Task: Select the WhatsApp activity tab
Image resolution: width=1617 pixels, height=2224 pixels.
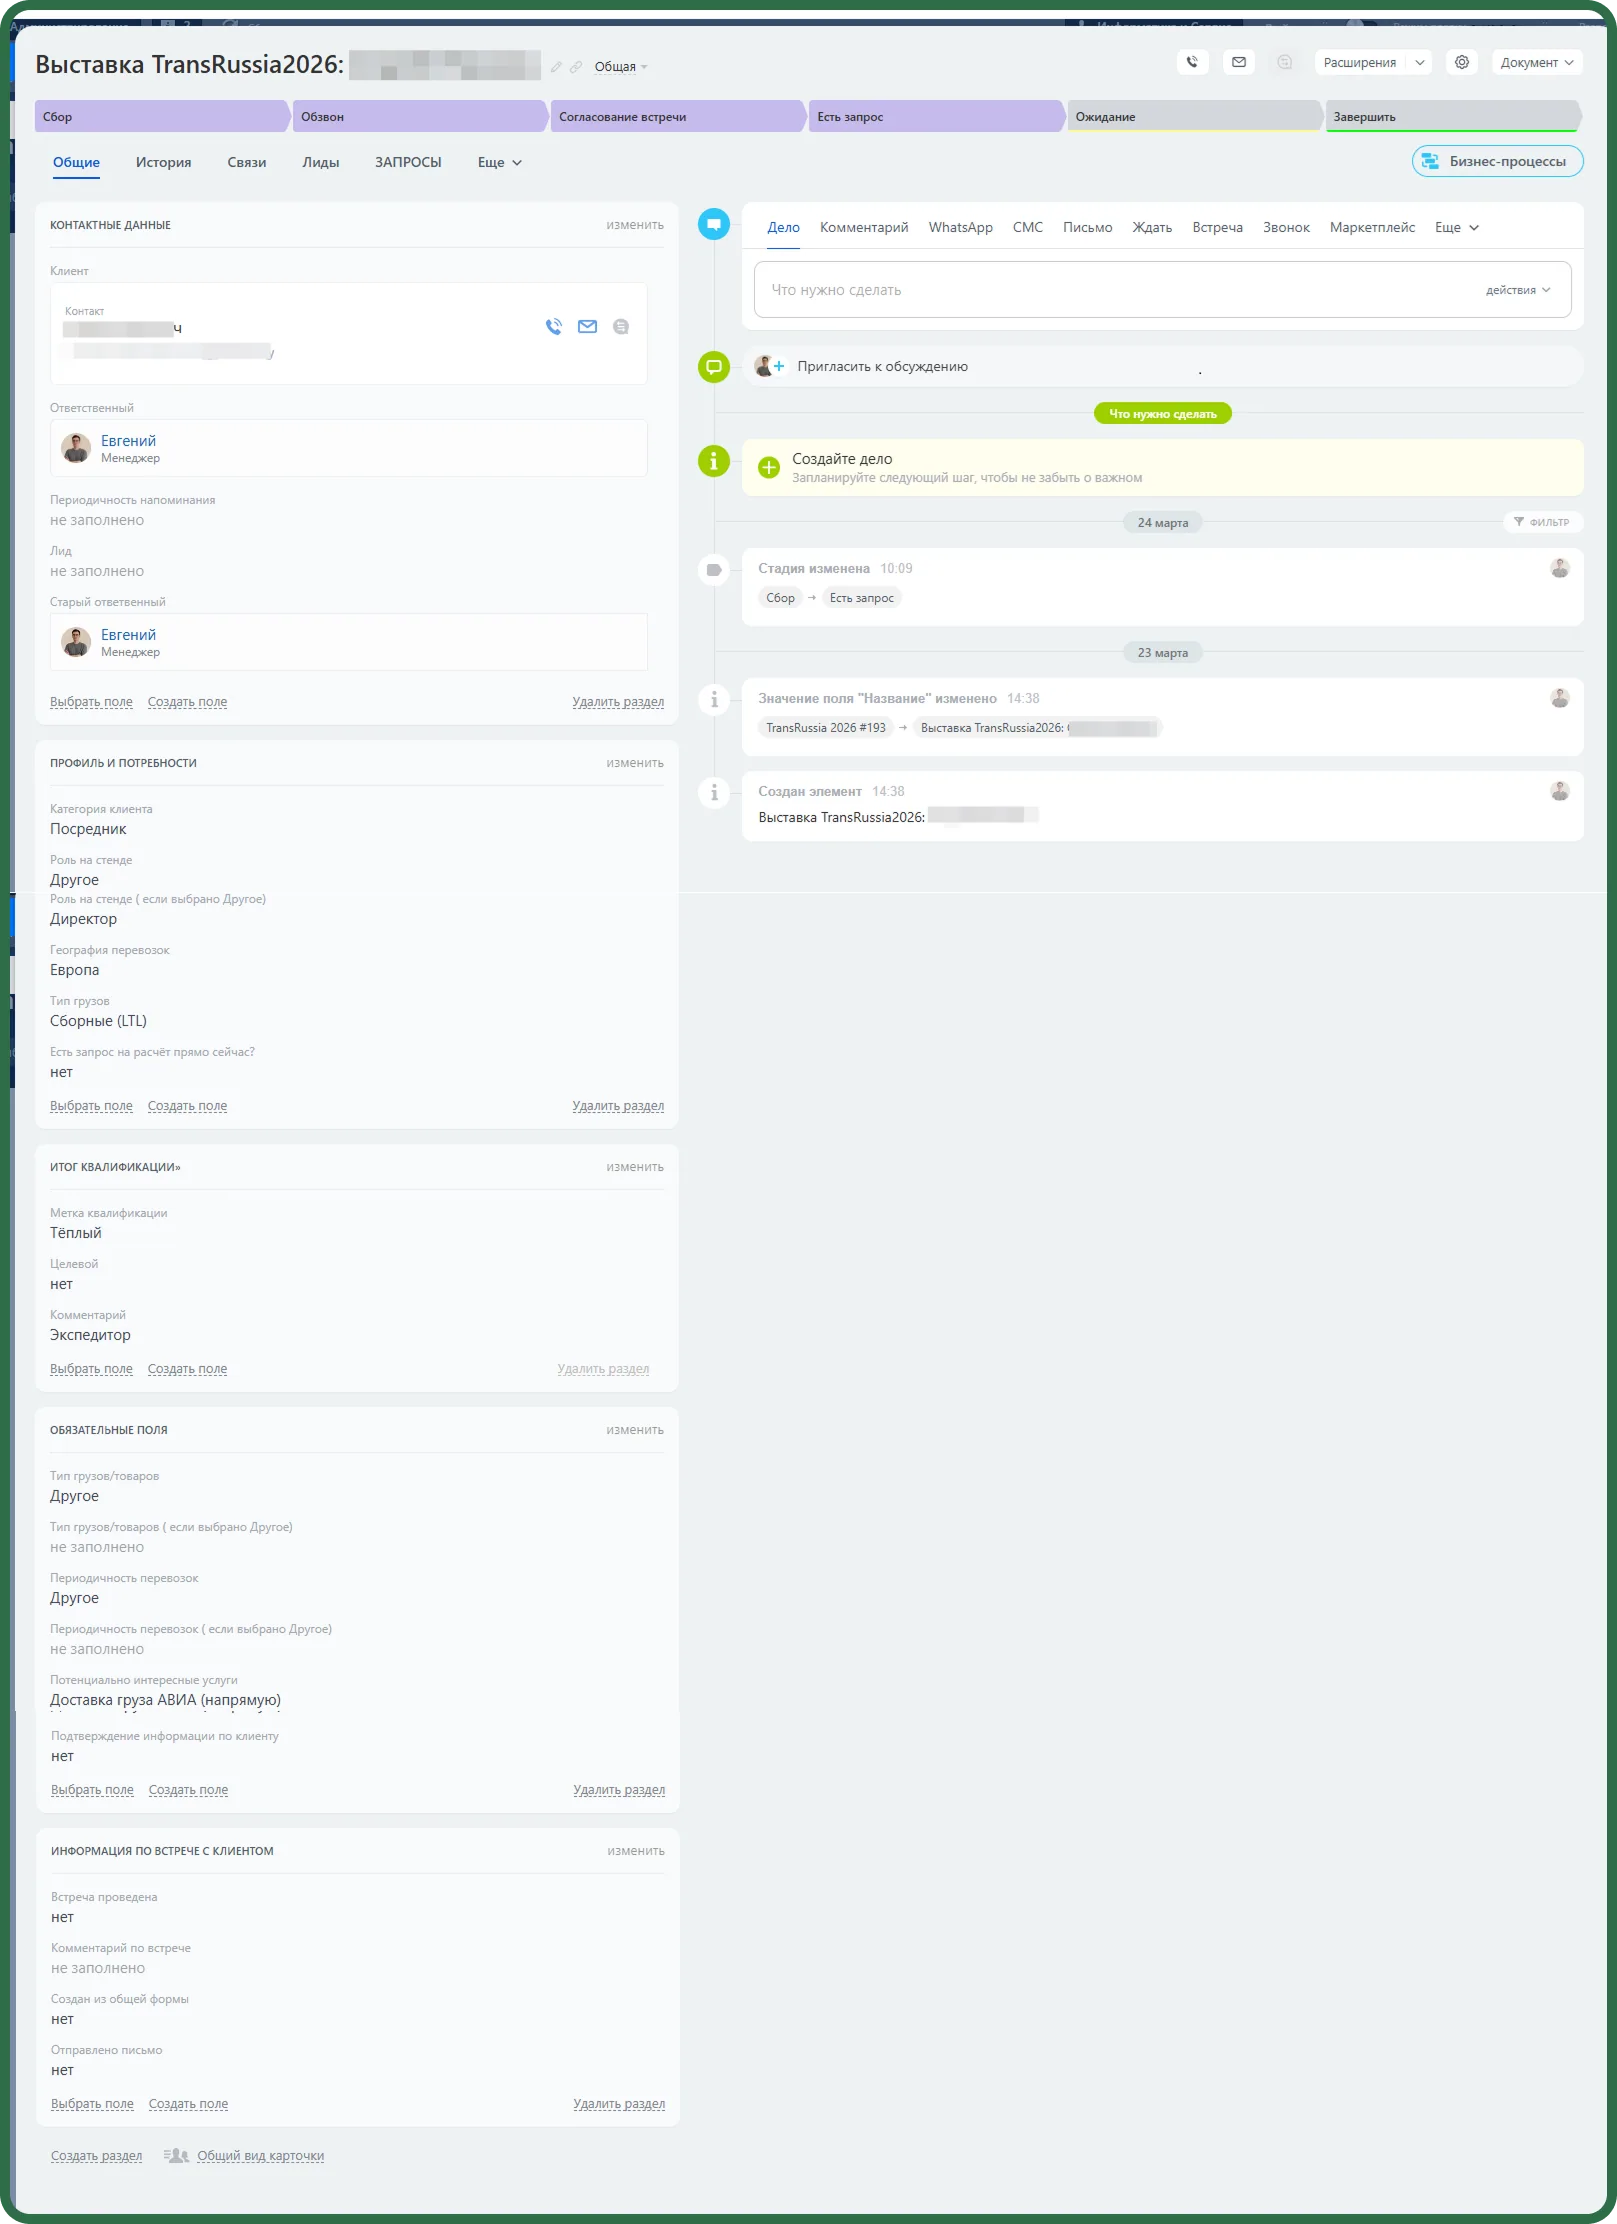Action: [x=960, y=227]
